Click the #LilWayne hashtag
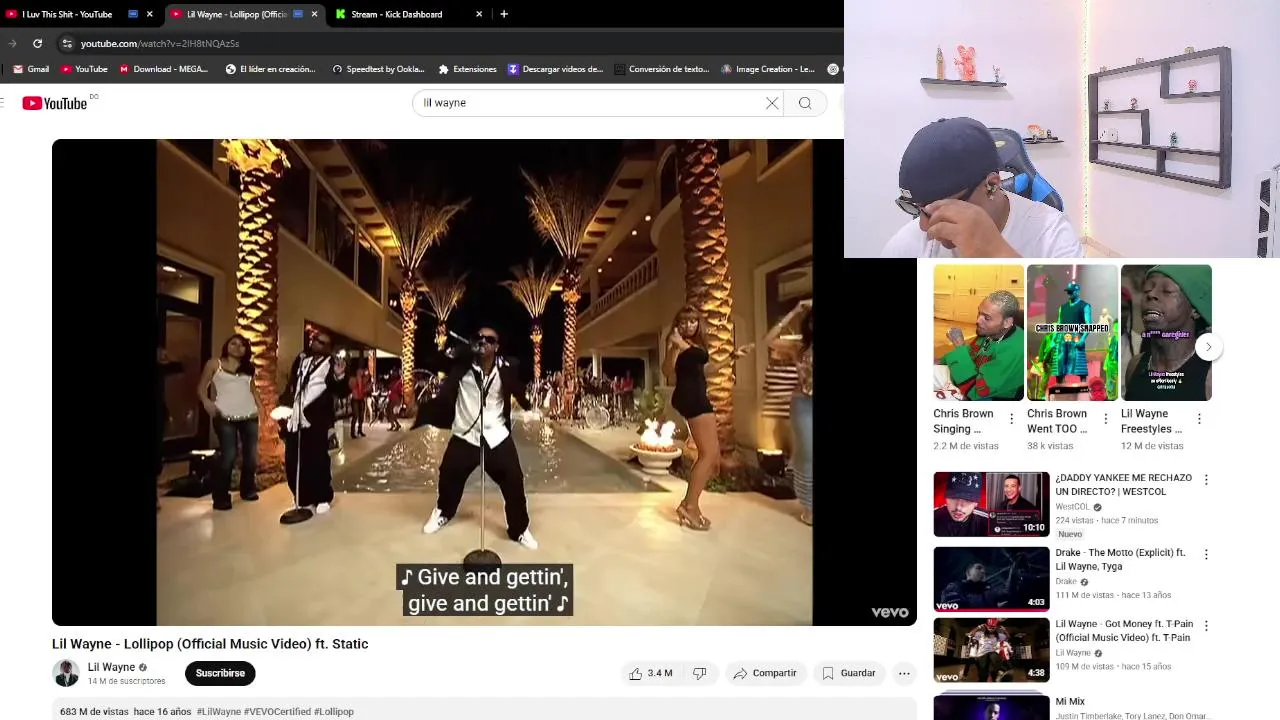Image resolution: width=1280 pixels, height=720 pixels. (x=219, y=712)
